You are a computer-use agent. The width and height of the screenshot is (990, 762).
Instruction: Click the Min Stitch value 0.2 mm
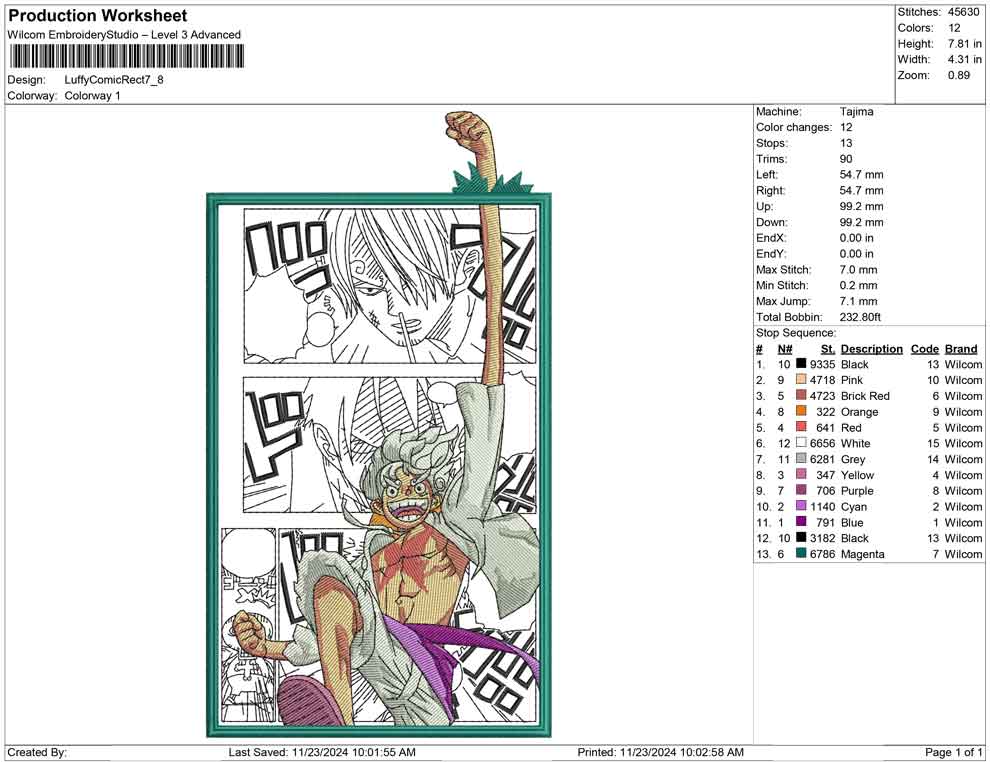coord(859,285)
